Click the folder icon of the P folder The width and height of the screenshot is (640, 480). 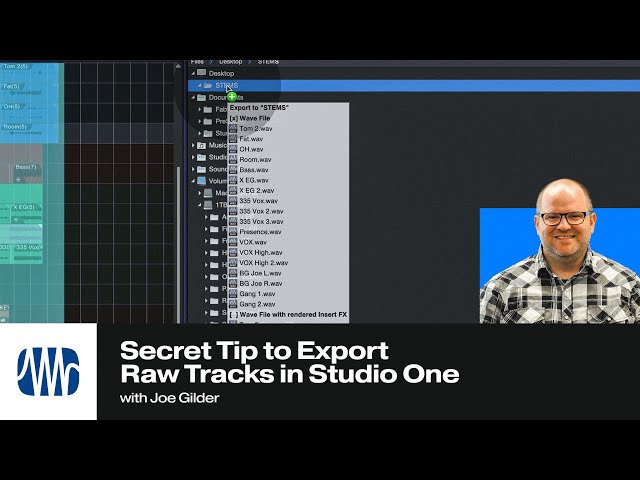(x=214, y=289)
